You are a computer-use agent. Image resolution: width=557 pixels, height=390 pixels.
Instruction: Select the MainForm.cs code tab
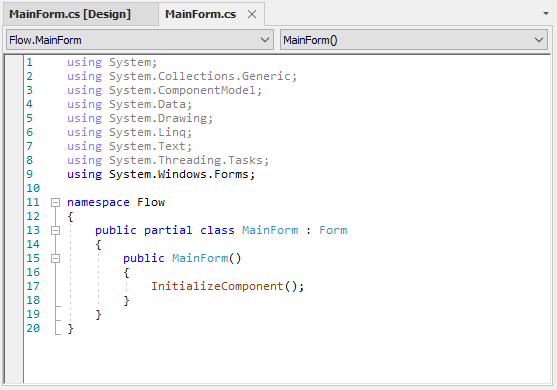(x=200, y=14)
